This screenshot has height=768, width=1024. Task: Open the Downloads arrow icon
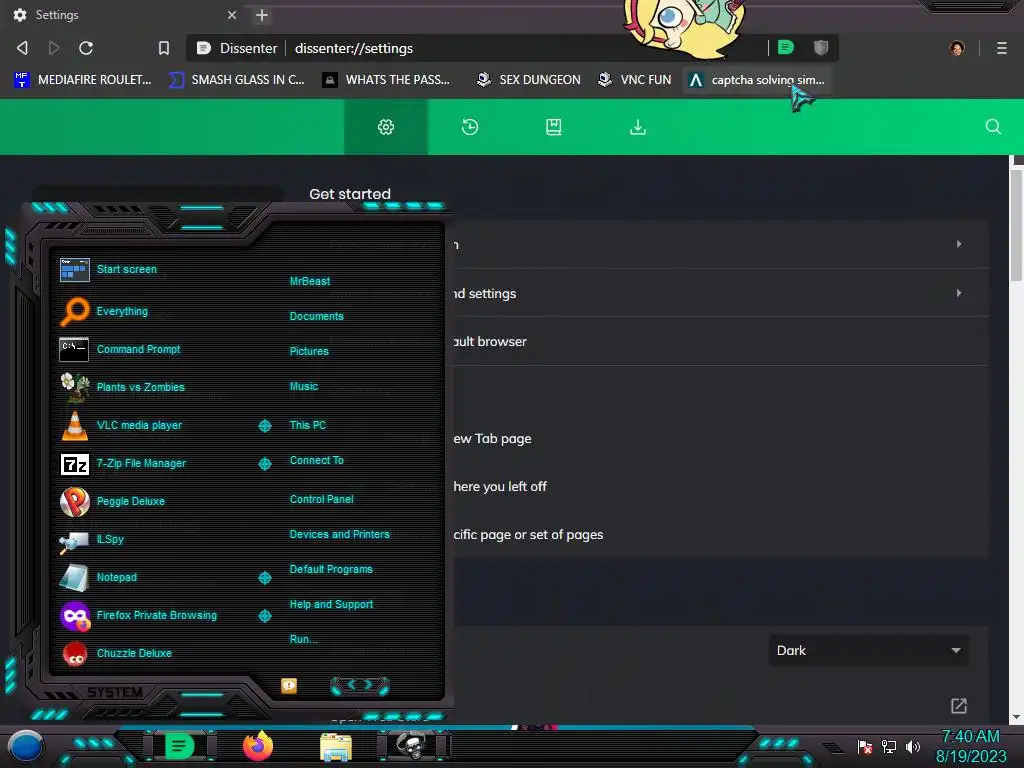[638, 127]
